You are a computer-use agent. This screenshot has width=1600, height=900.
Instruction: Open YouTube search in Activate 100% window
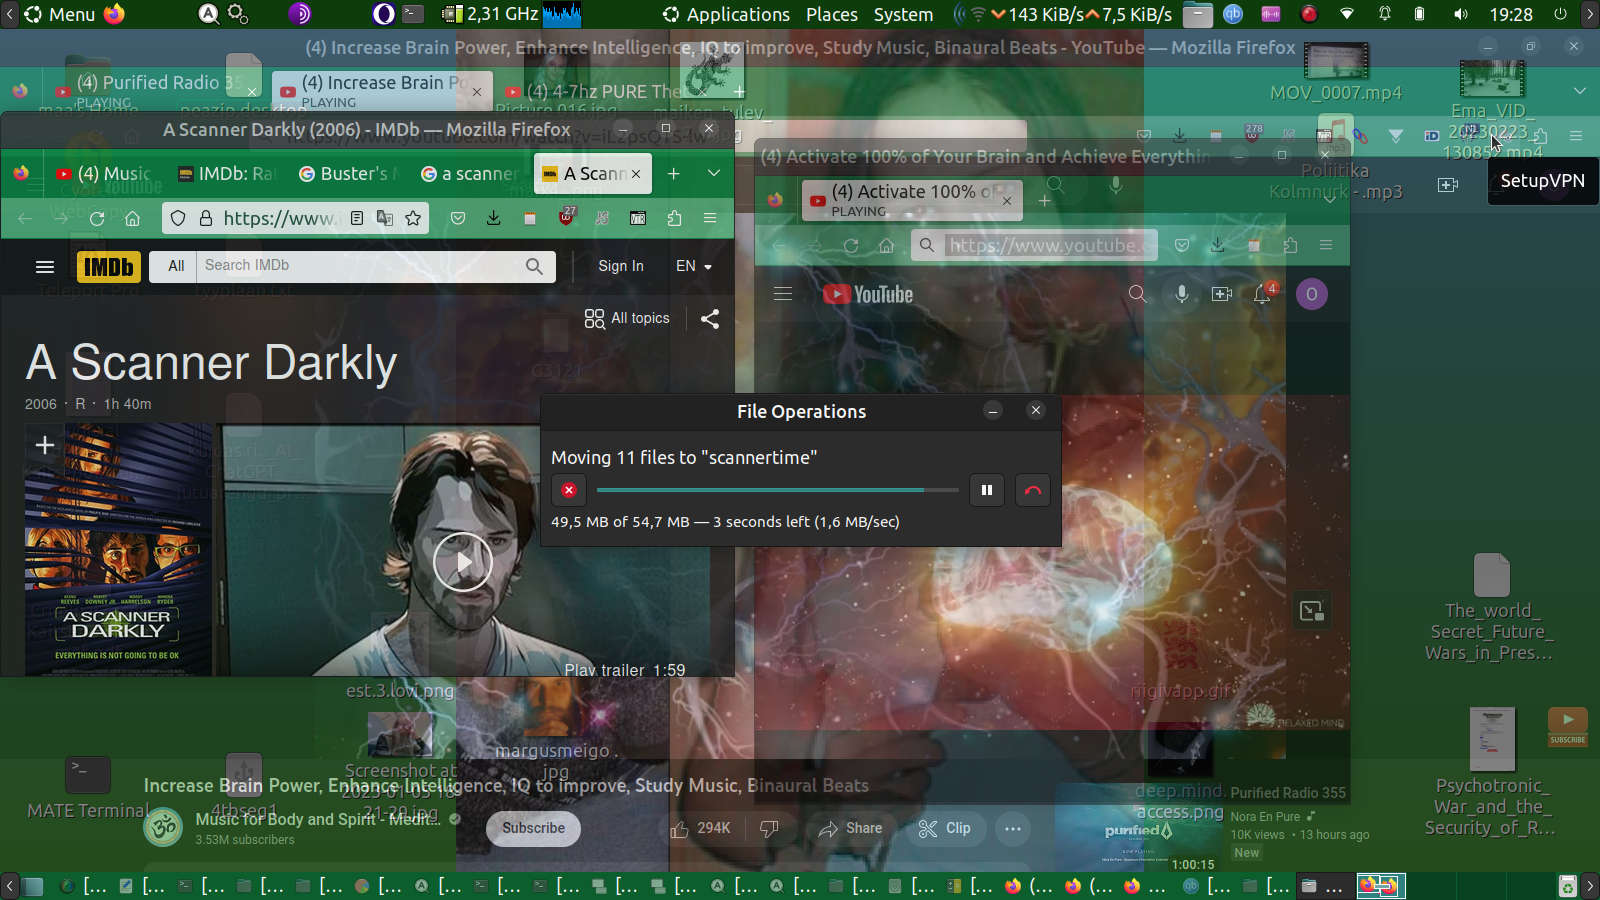tap(1137, 294)
